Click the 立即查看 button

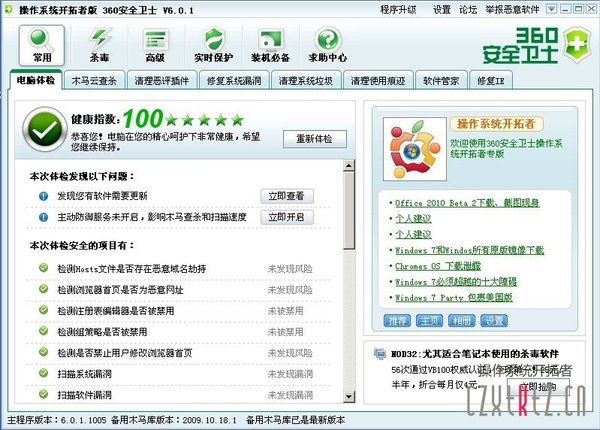[x=287, y=196]
